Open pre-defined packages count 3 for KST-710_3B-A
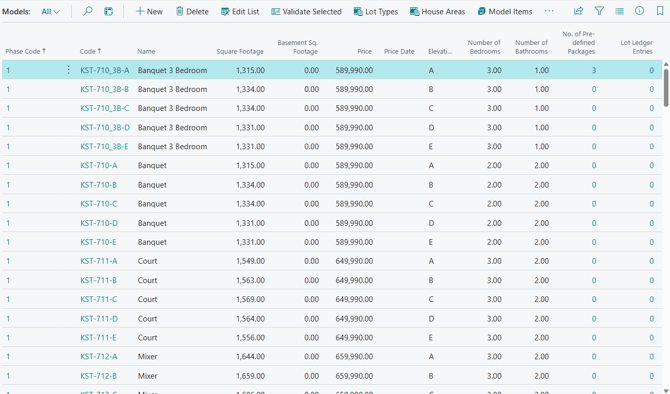Viewport: 670px width, 394px height. tap(594, 71)
